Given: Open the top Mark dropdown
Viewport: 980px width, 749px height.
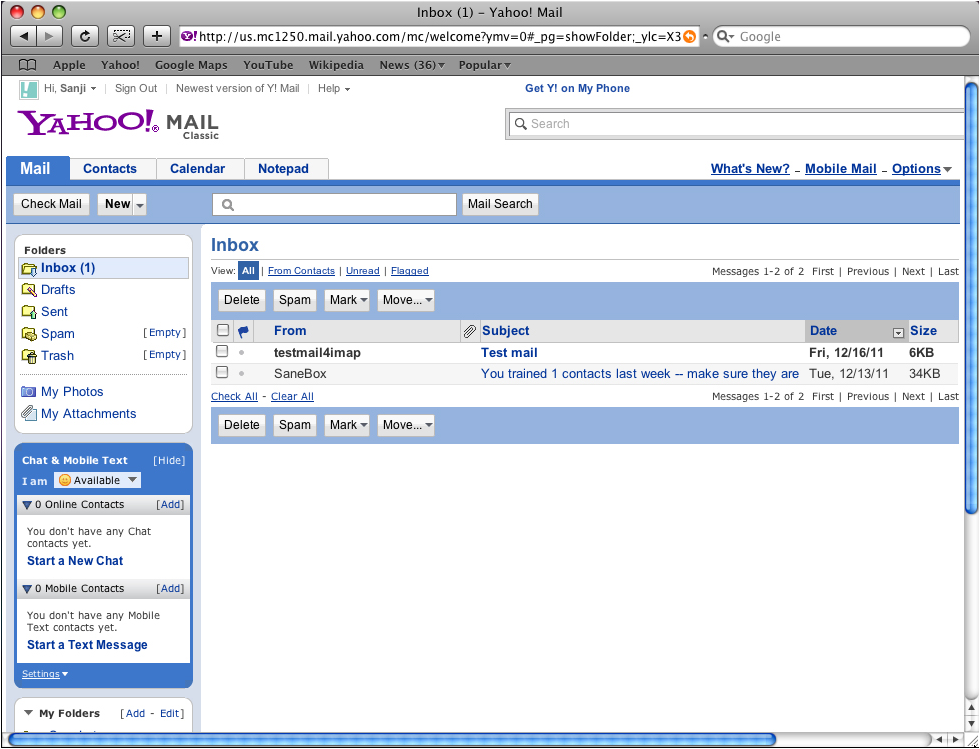Looking at the screenshot, I should coord(347,300).
